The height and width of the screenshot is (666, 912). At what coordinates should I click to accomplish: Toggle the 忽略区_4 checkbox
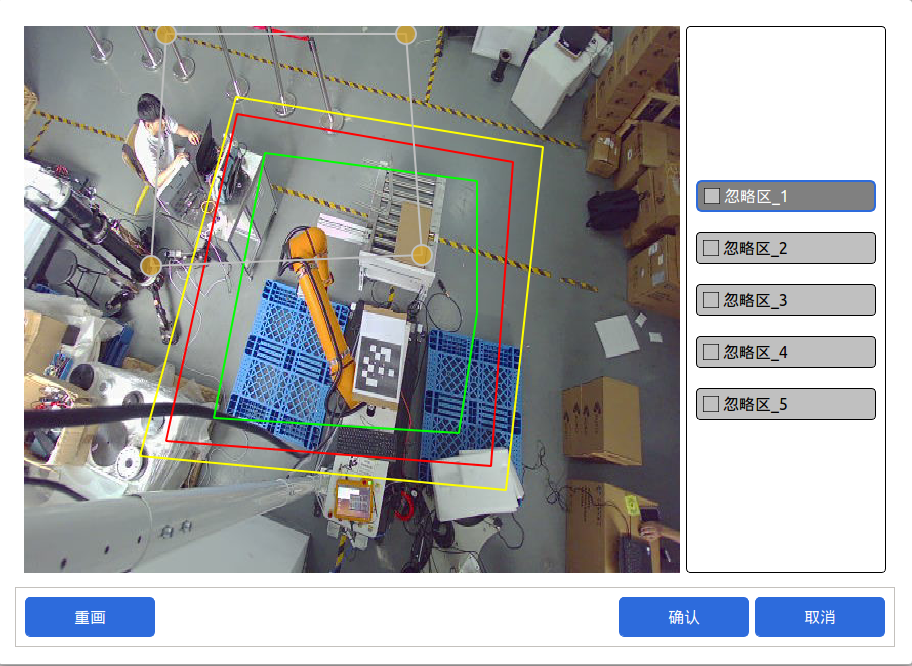(711, 352)
